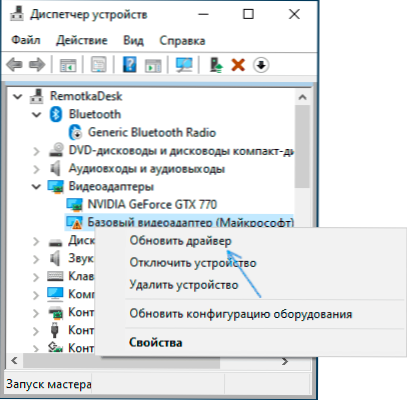Screen dimensions: 407x400
Task: Expand DVD-дисководы category
Action: (36, 151)
